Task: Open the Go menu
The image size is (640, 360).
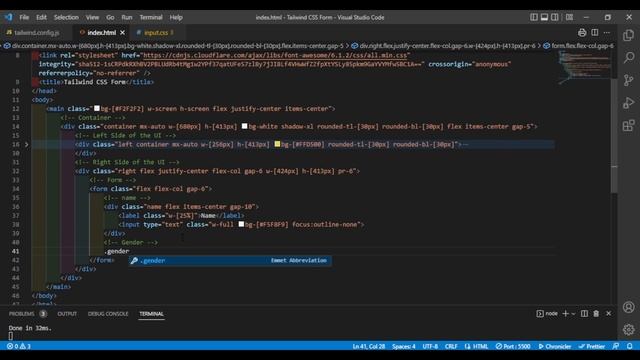Action: click(x=110, y=17)
